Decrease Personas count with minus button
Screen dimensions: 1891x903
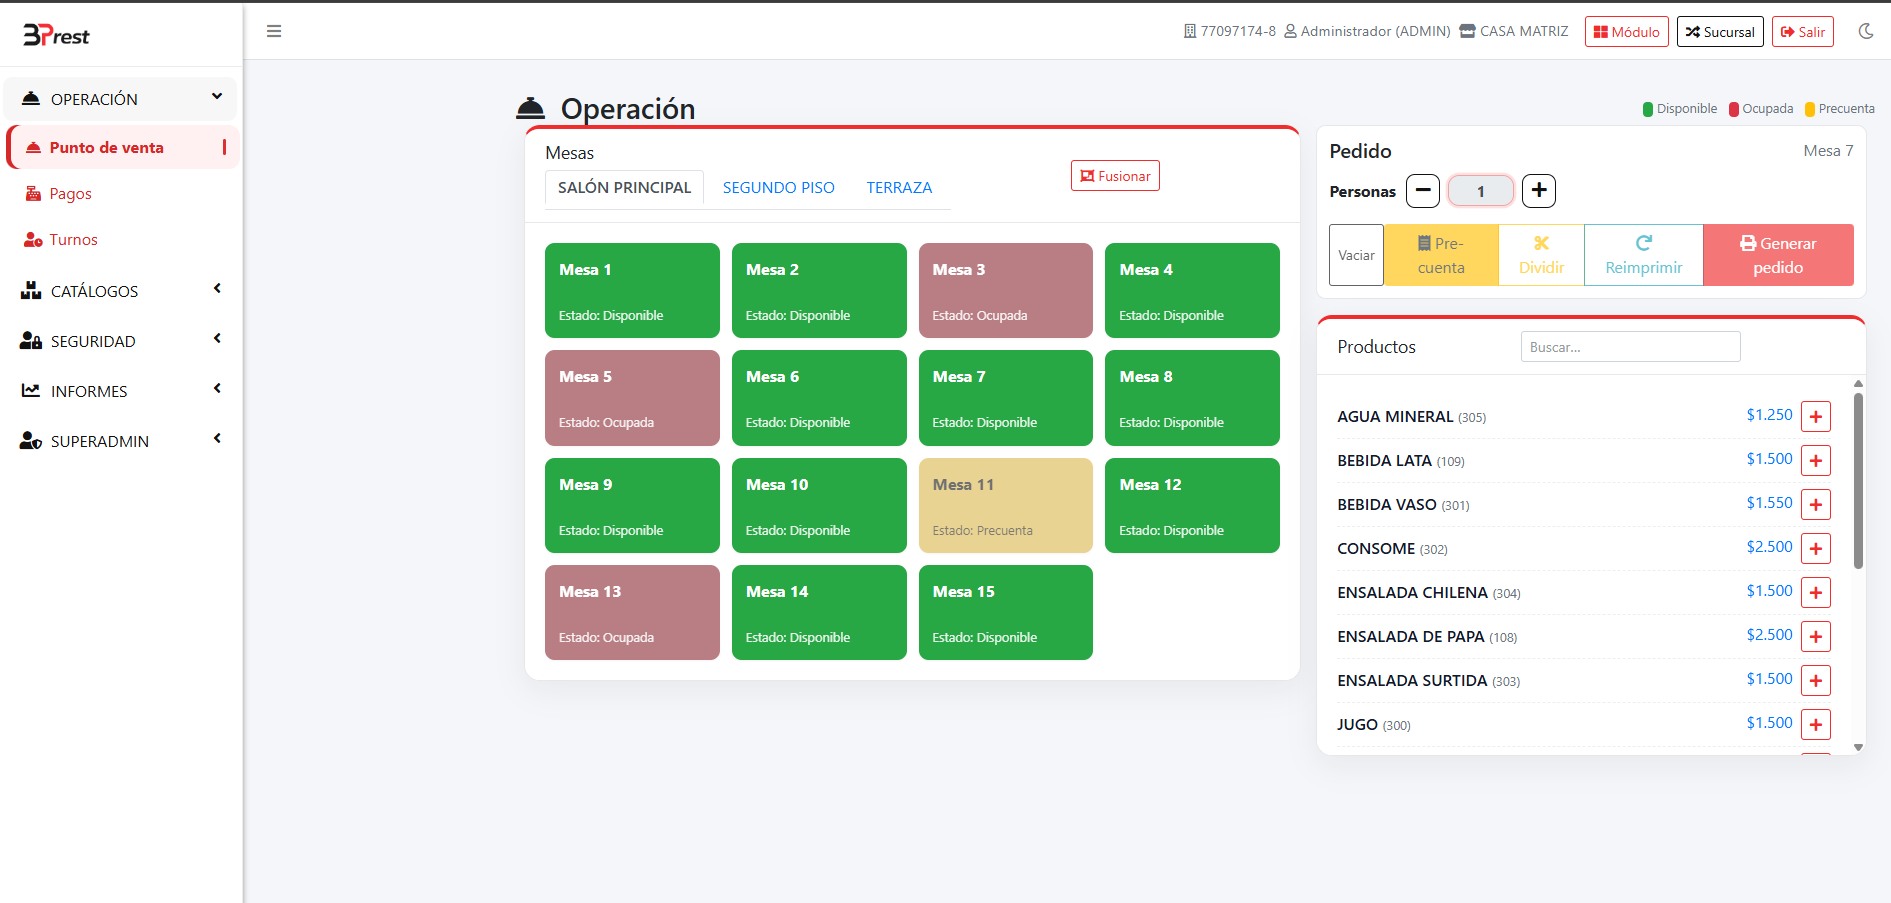click(1423, 191)
